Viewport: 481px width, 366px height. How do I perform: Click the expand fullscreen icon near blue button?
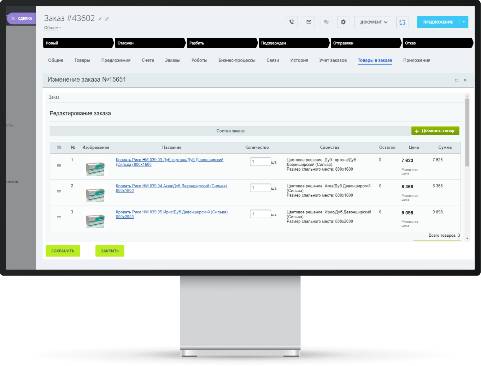click(x=403, y=22)
